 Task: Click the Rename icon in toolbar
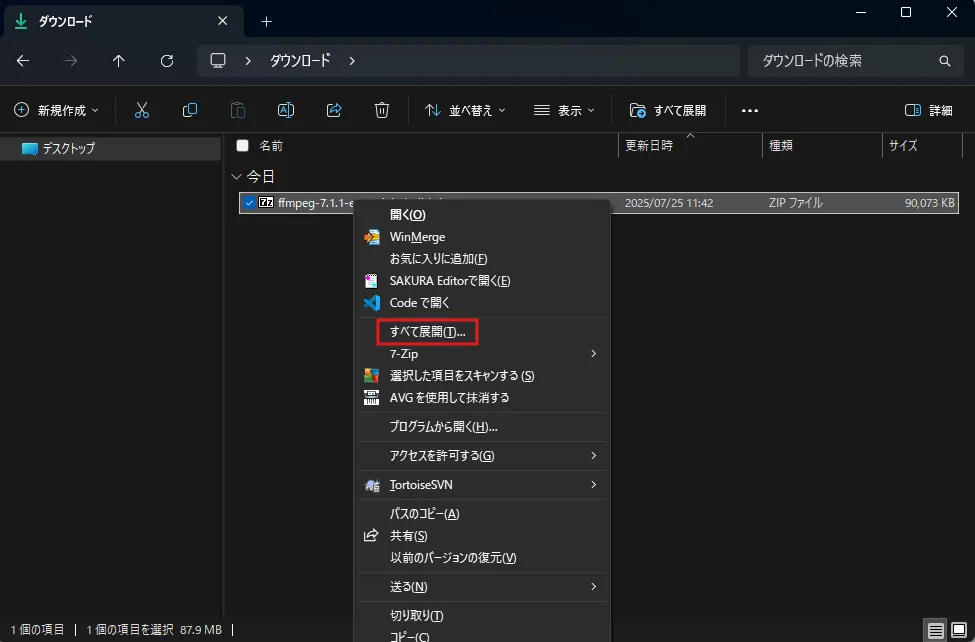pyautogui.click(x=285, y=110)
